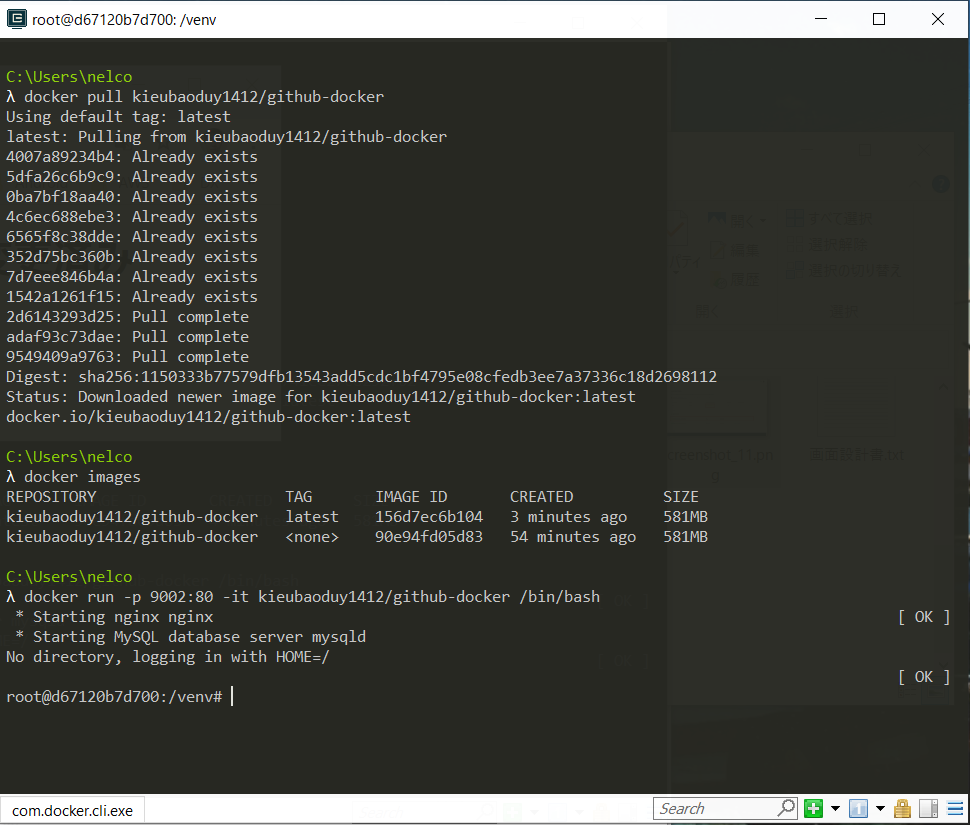
Task: Click the search magnifier icon
Action: (787, 808)
